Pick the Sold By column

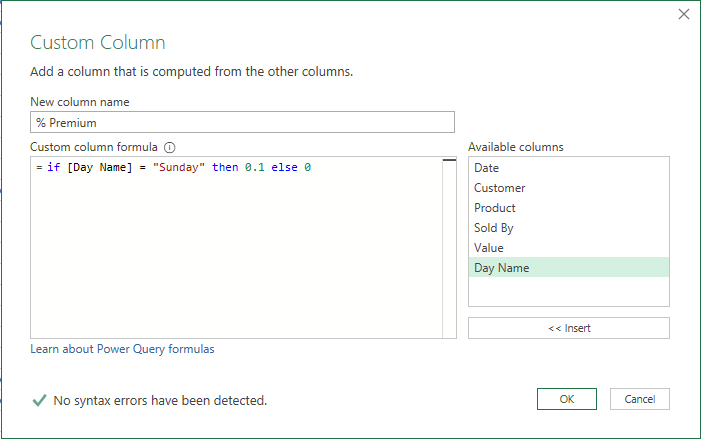point(494,228)
